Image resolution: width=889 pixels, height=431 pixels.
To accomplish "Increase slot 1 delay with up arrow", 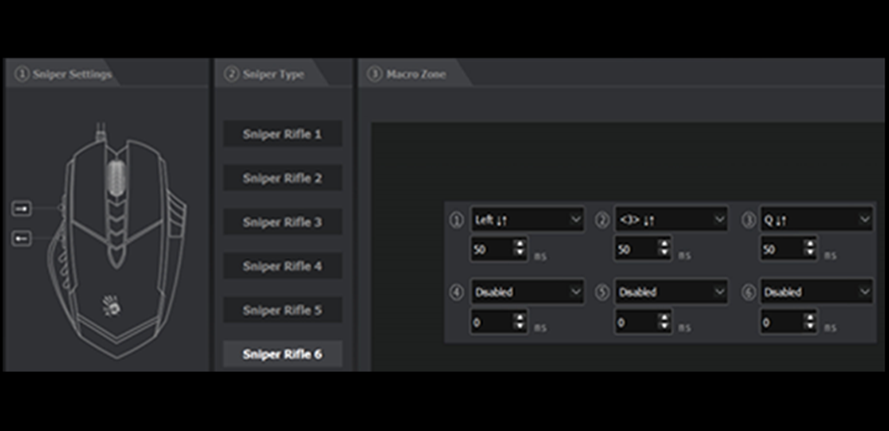I will pyautogui.click(x=519, y=243).
